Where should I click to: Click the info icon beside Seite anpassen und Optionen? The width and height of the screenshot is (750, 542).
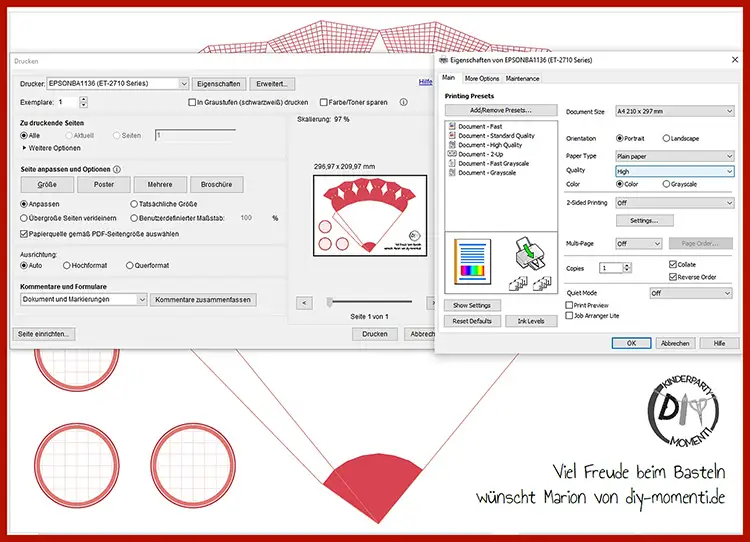117,169
